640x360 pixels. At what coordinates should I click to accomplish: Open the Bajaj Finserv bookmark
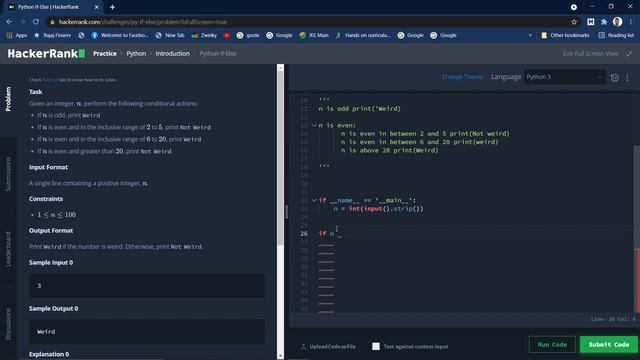pos(53,36)
